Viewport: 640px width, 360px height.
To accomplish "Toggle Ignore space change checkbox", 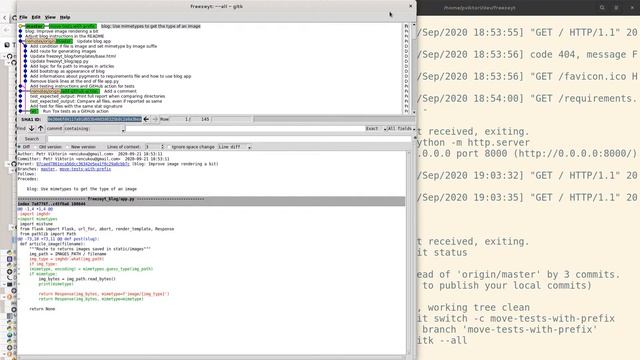I will pos(191,147).
